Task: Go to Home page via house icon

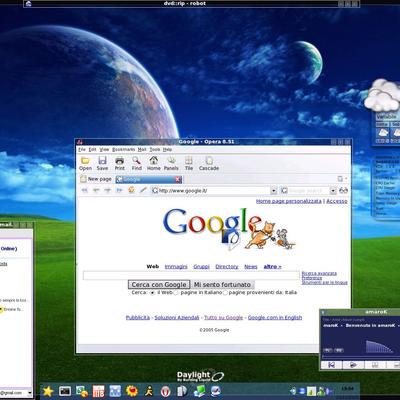Action: click(154, 161)
